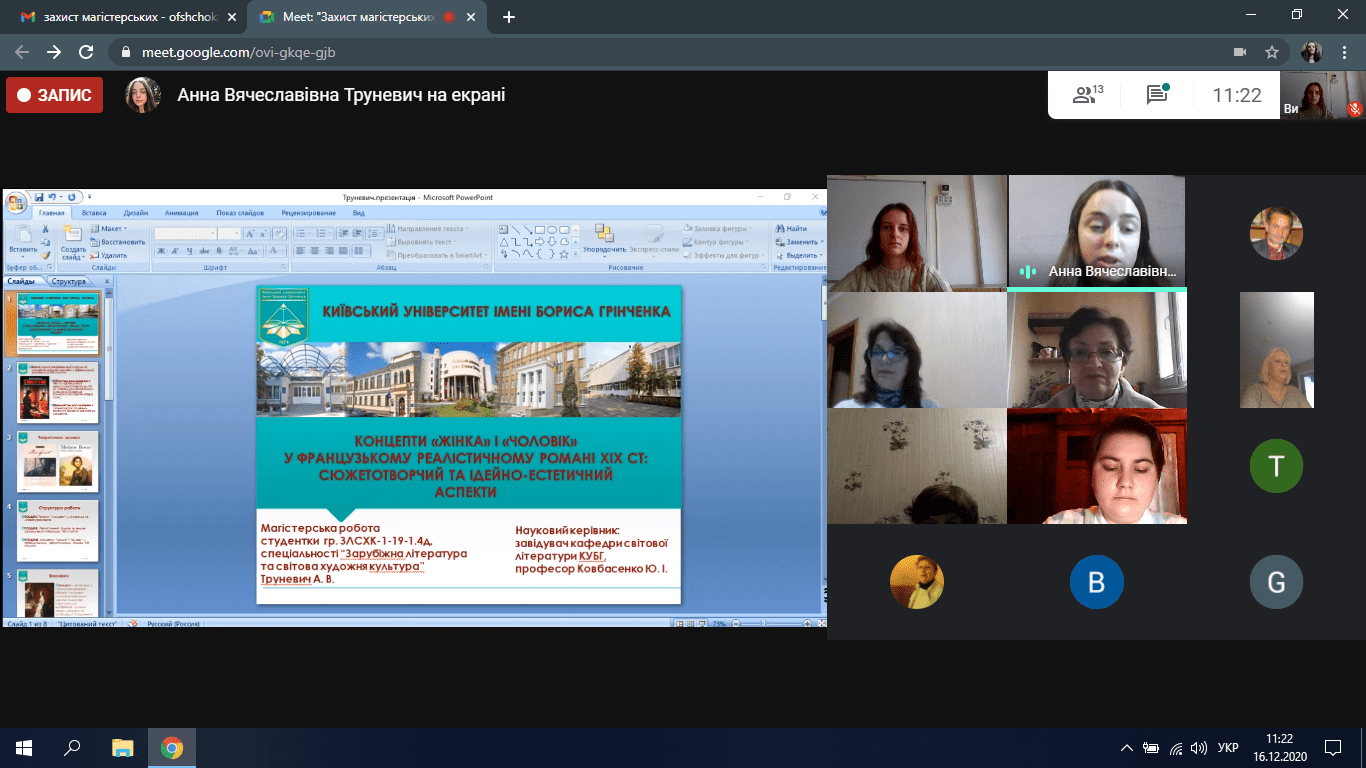The image size is (1366, 768).
Task: Toggle bold formatting in the PowerPoint ribbon
Action: 160,251
